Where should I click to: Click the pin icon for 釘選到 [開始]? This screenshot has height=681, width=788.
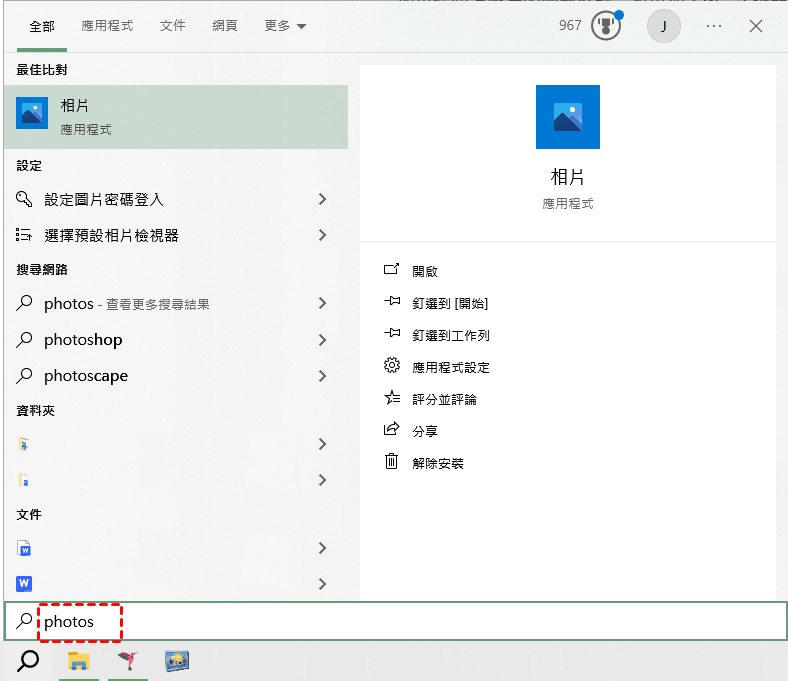392,302
